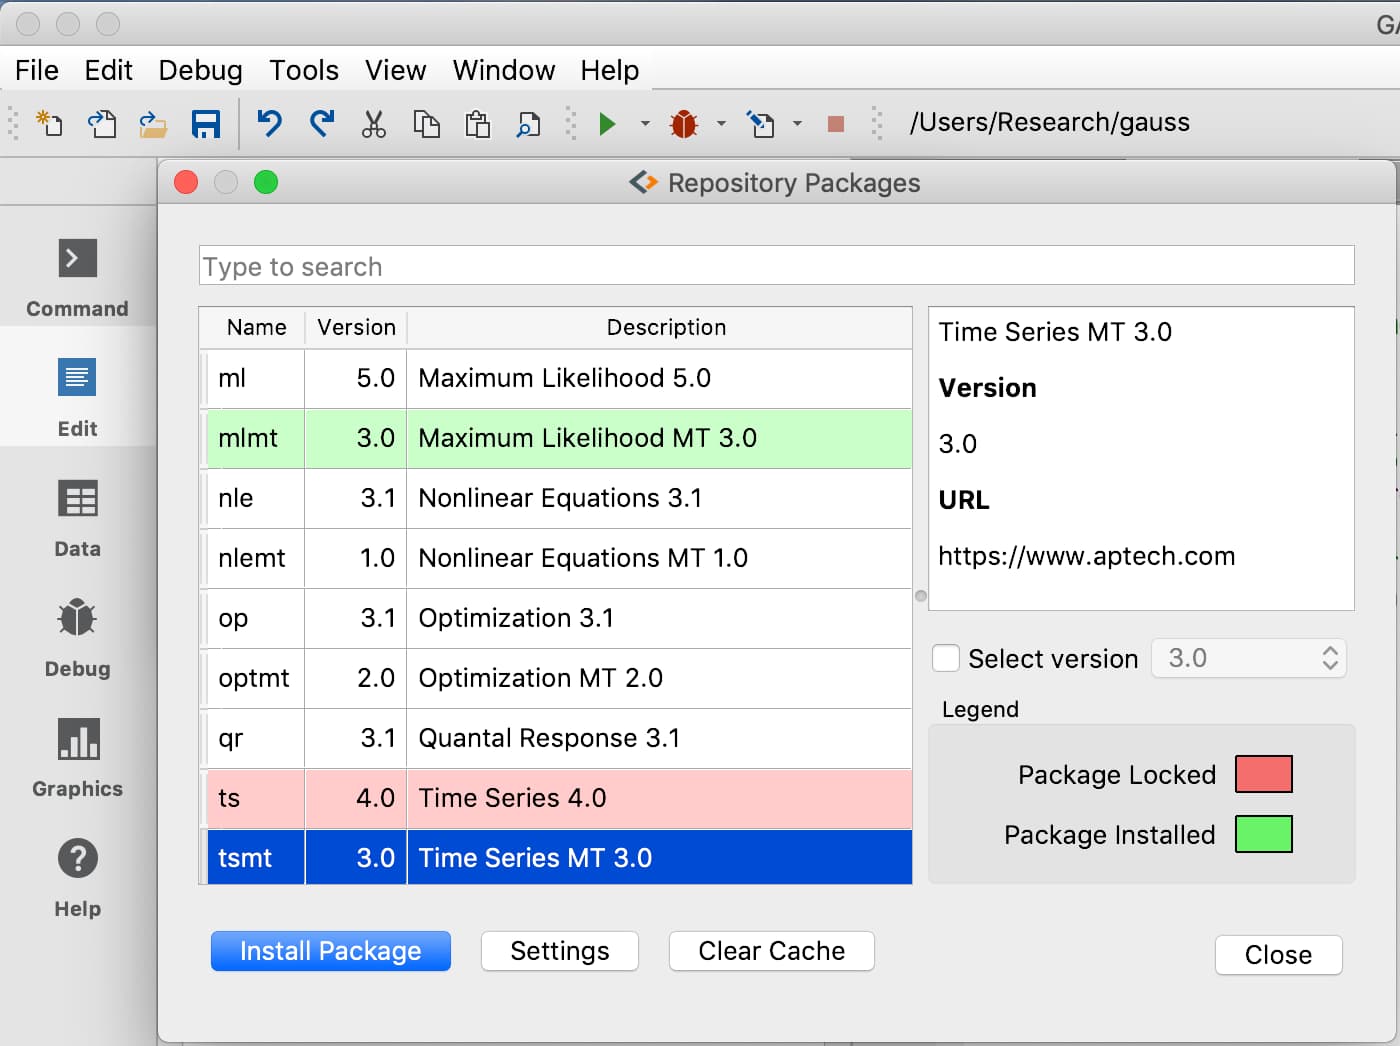Expand the dropdown arrow next to the Debug bug icon
Viewport: 1400px width, 1046px height.
click(721, 124)
